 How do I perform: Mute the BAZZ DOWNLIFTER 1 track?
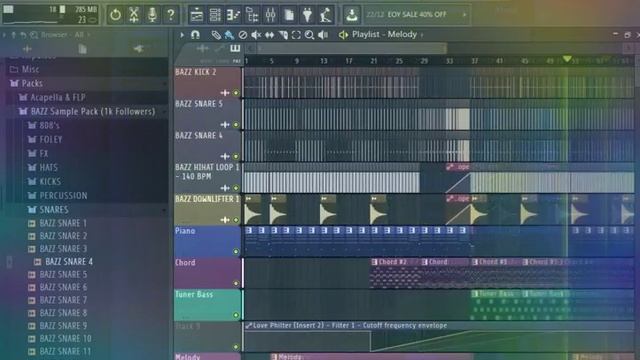tap(236, 220)
